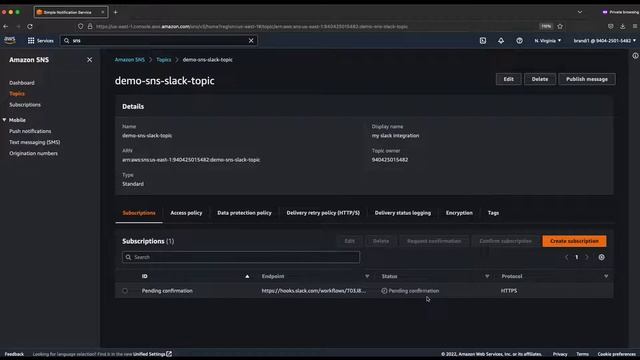Image resolution: width=640 pixels, height=360 pixels.
Task: Open the Encryption tab
Action: tap(459, 213)
